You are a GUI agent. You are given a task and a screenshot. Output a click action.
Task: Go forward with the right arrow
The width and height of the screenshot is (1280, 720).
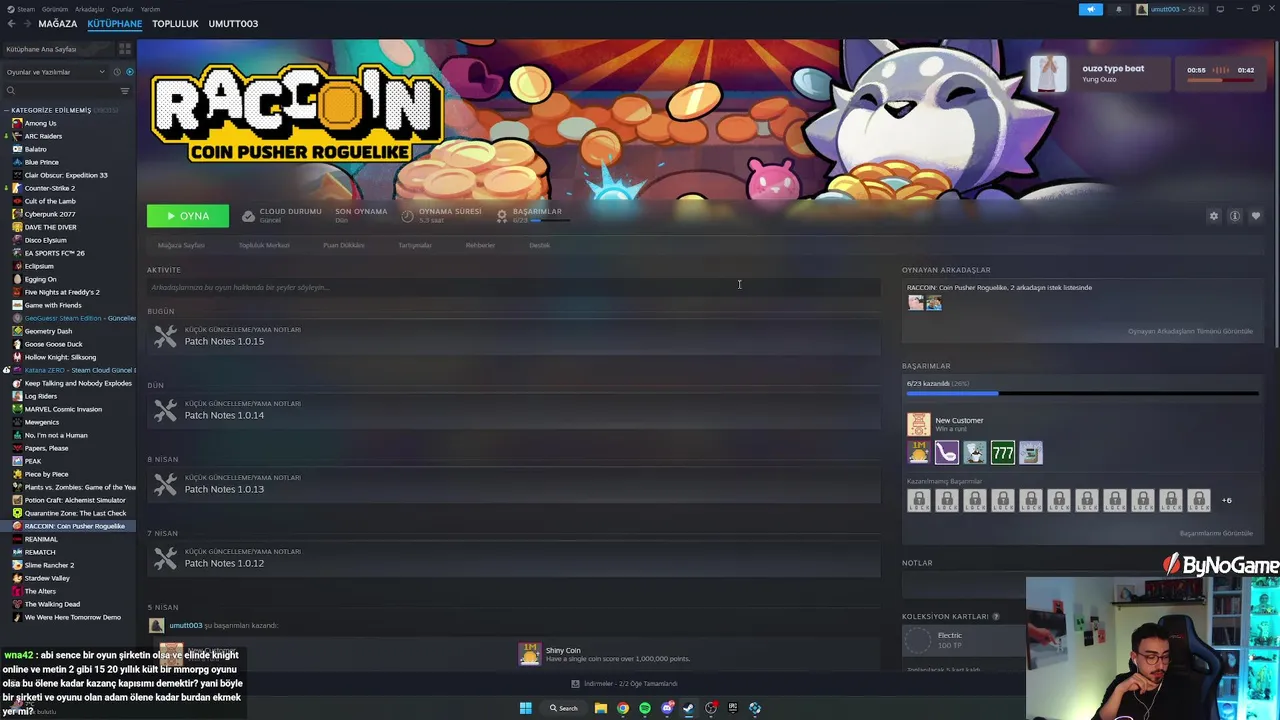[x=27, y=24]
